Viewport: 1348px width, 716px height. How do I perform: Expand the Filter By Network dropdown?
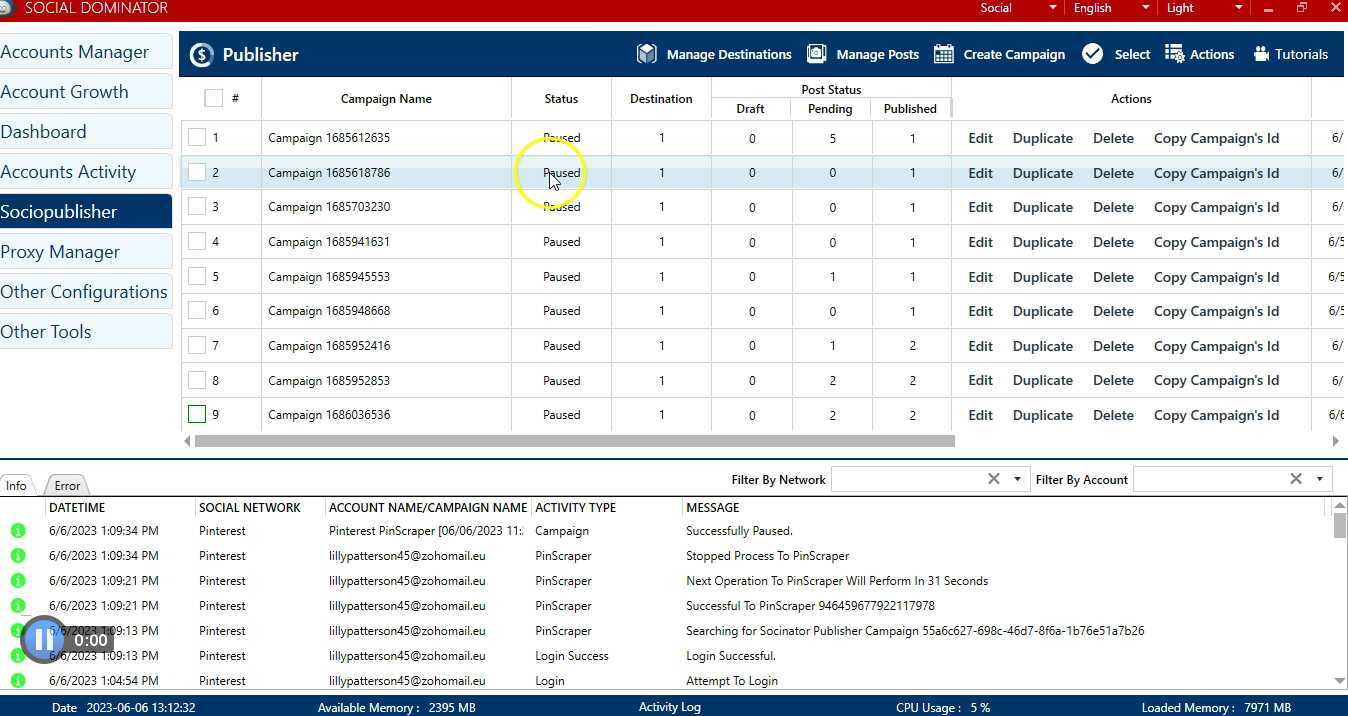tap(1017, 479)
